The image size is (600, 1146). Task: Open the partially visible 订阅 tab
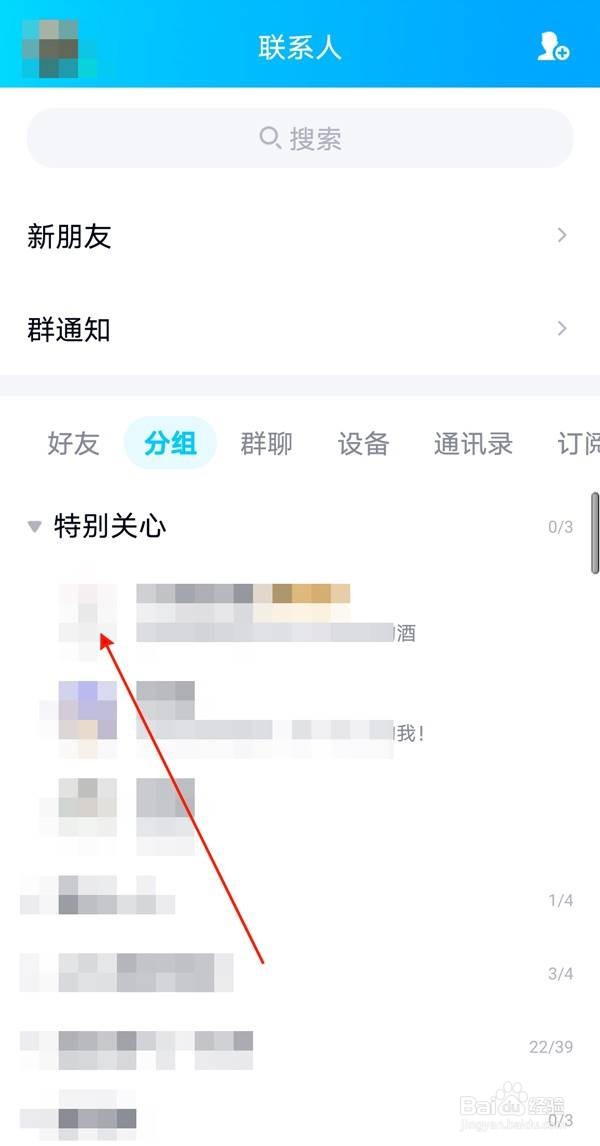(x=578, y=443)
